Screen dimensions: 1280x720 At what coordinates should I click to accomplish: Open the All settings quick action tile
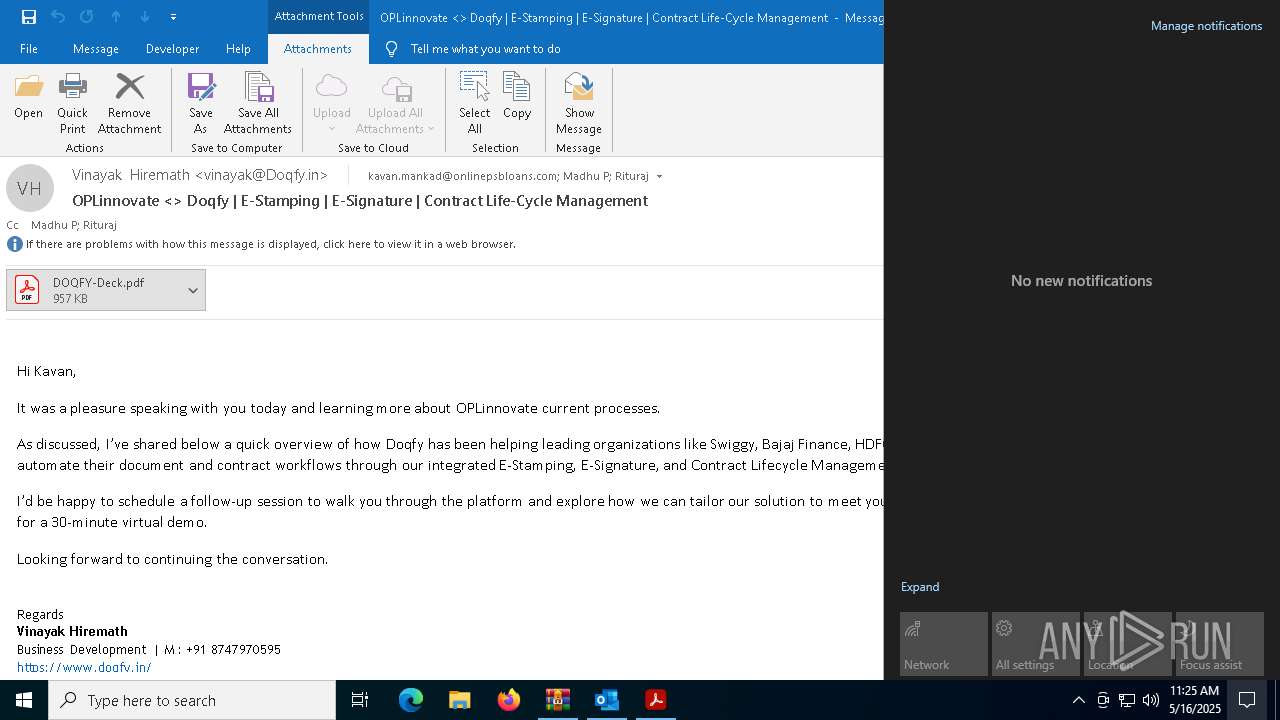tap(1036, 644)
